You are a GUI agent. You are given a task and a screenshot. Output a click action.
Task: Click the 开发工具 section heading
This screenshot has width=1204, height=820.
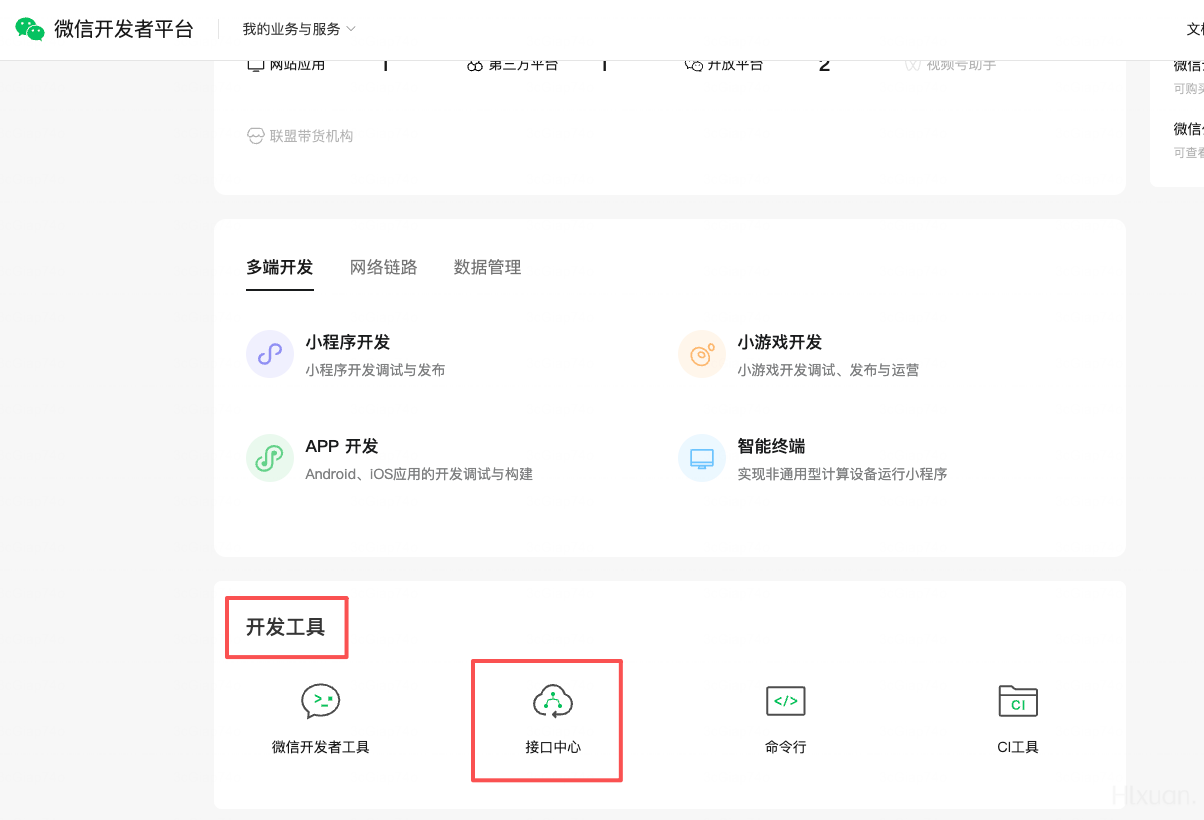point(286,628)
